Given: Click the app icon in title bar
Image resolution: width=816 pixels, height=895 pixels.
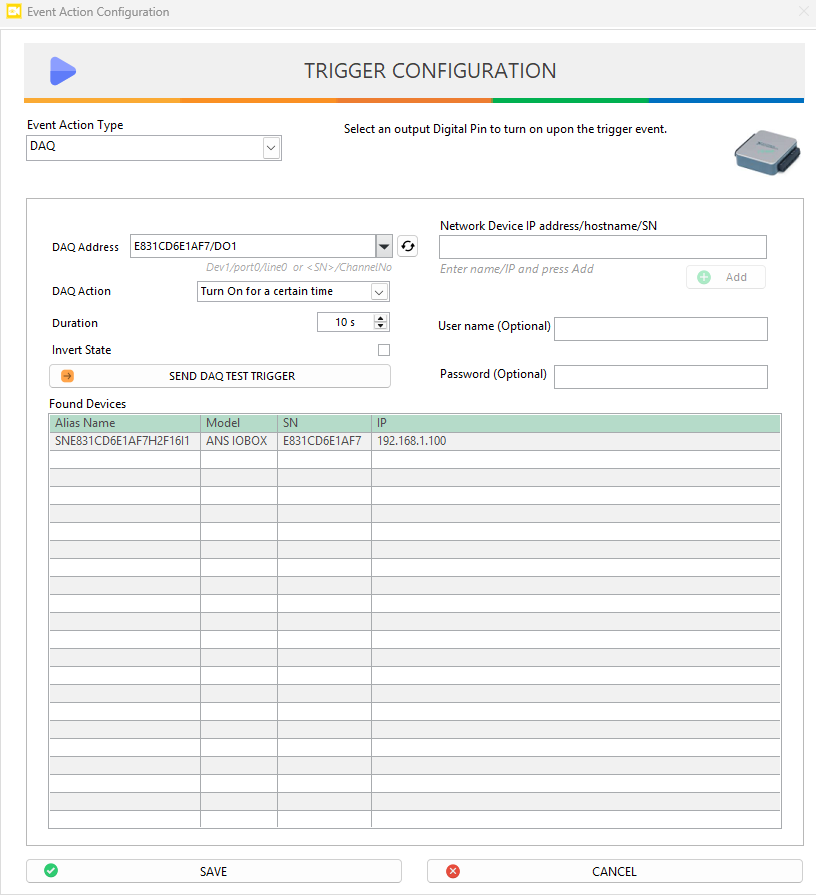Looking at the screenshot, I should click(13, 12).
